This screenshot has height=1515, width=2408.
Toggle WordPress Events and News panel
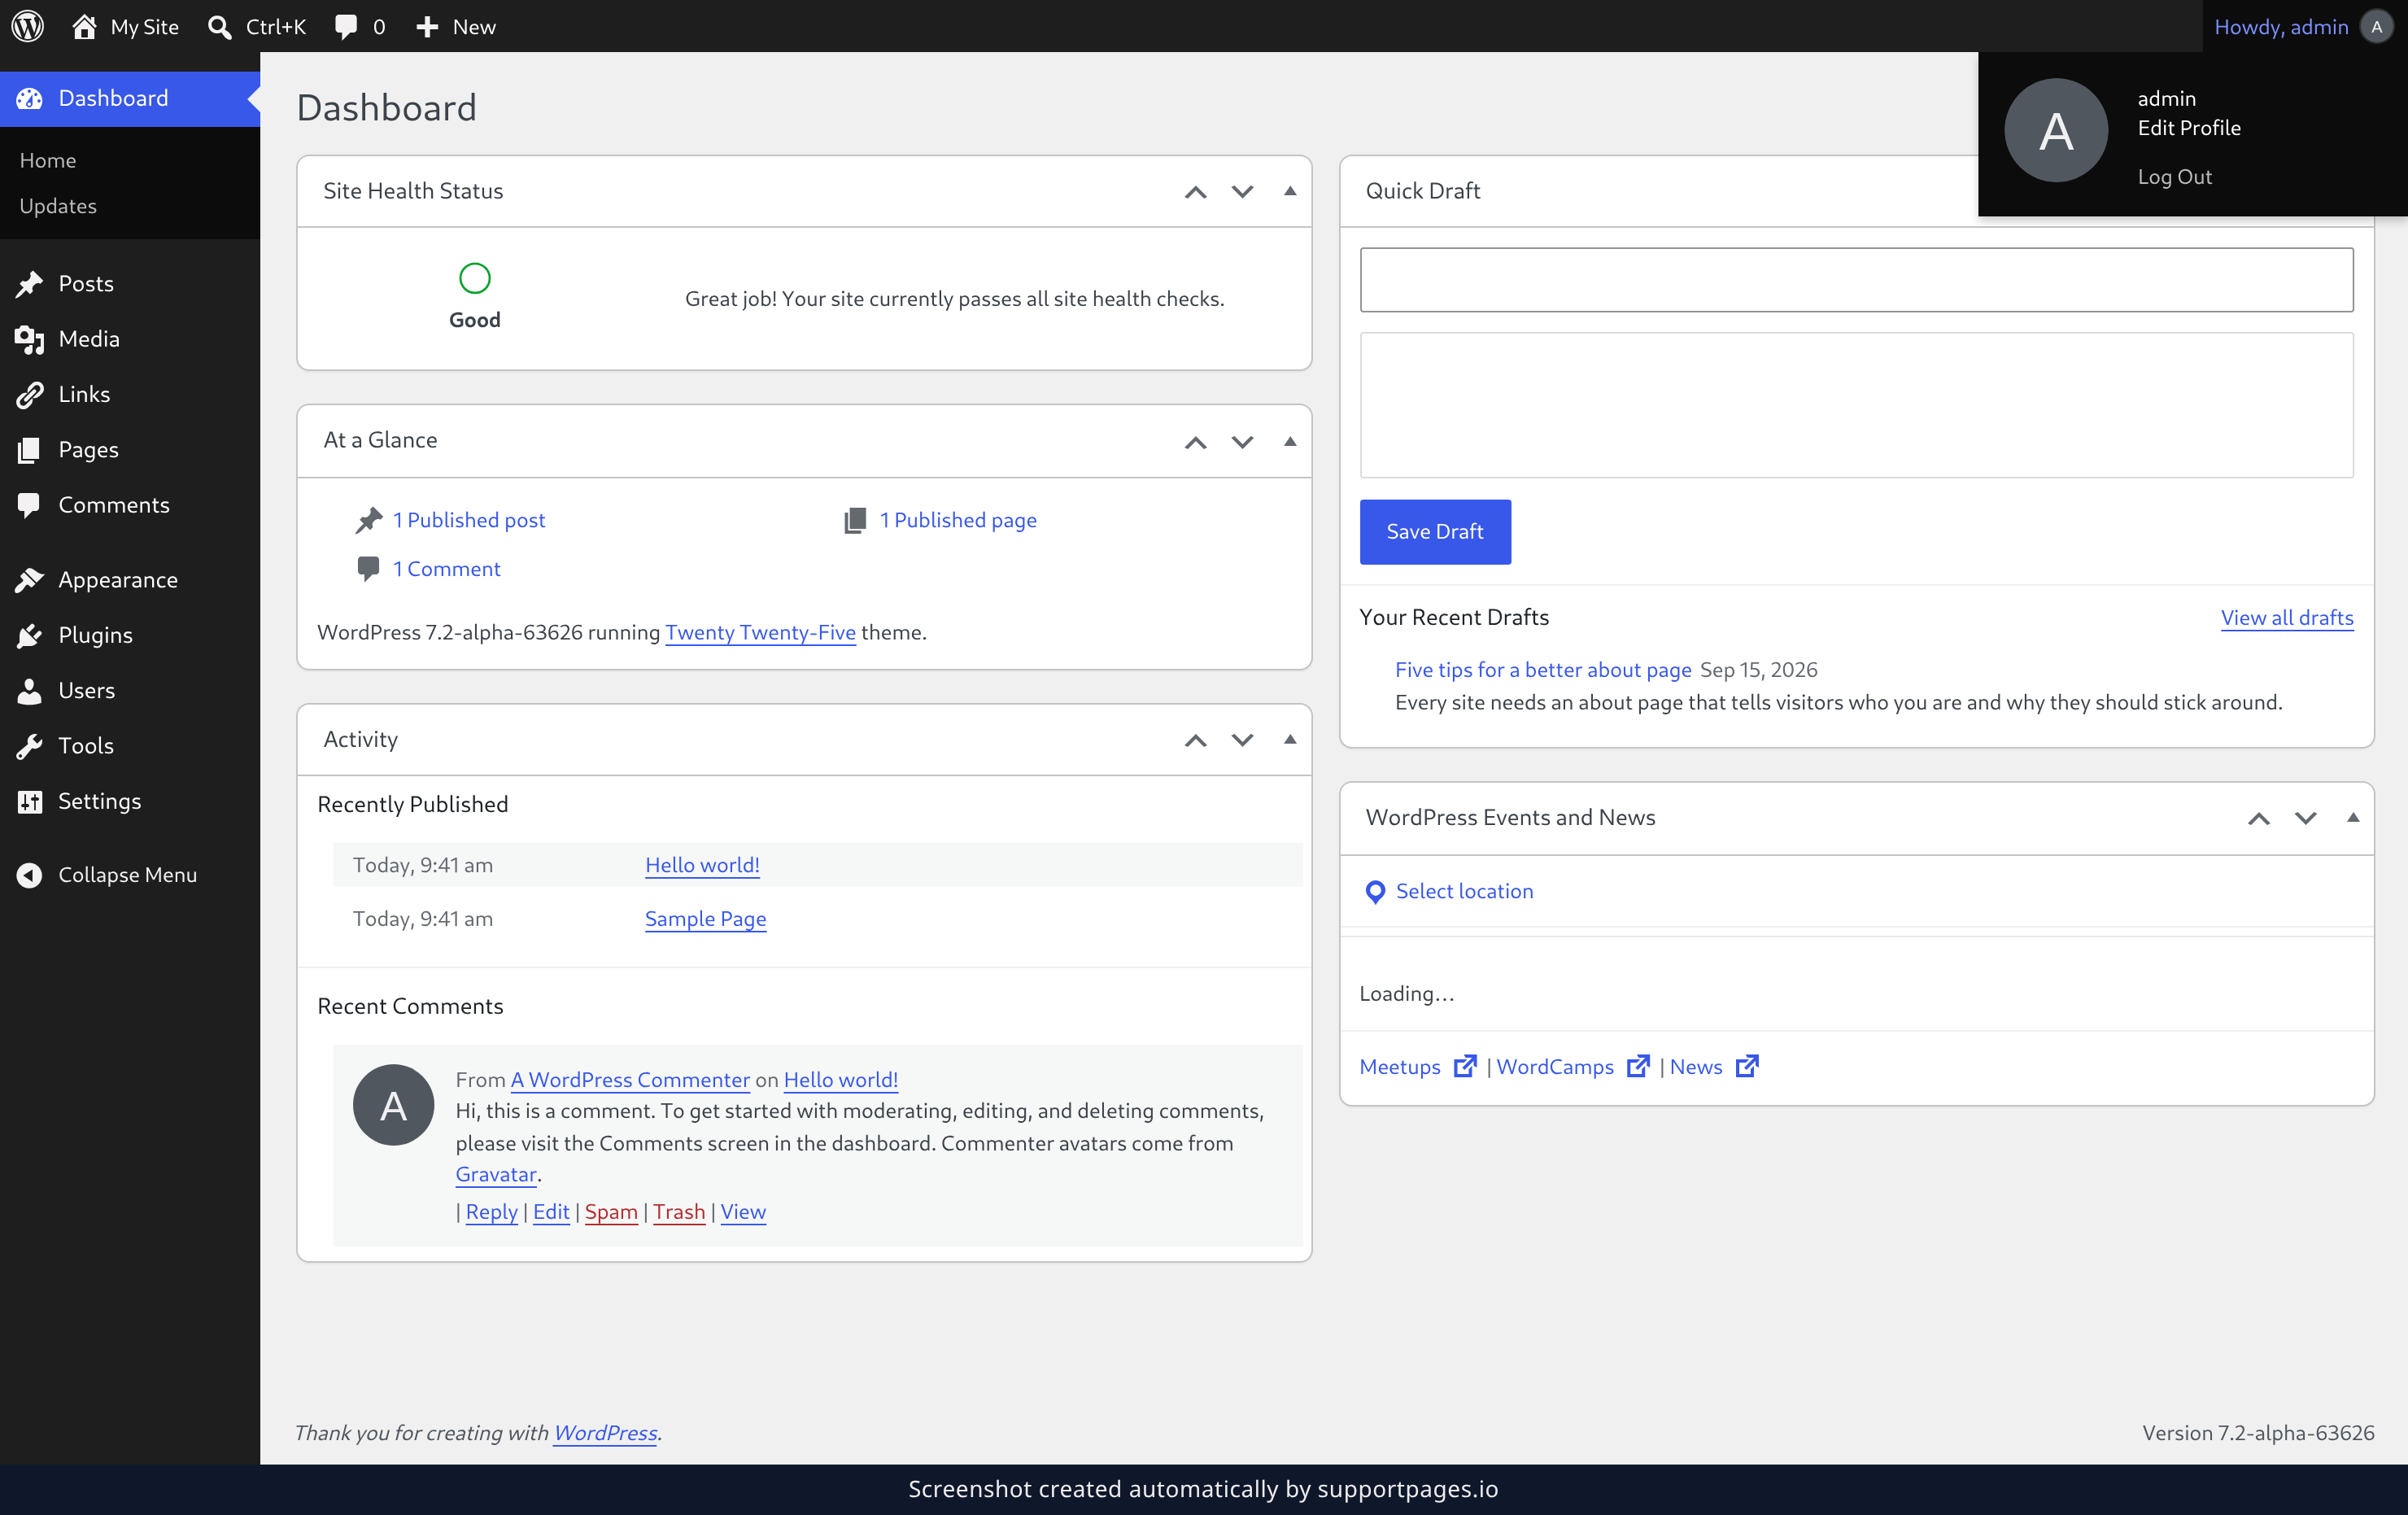click(2353, 818)
